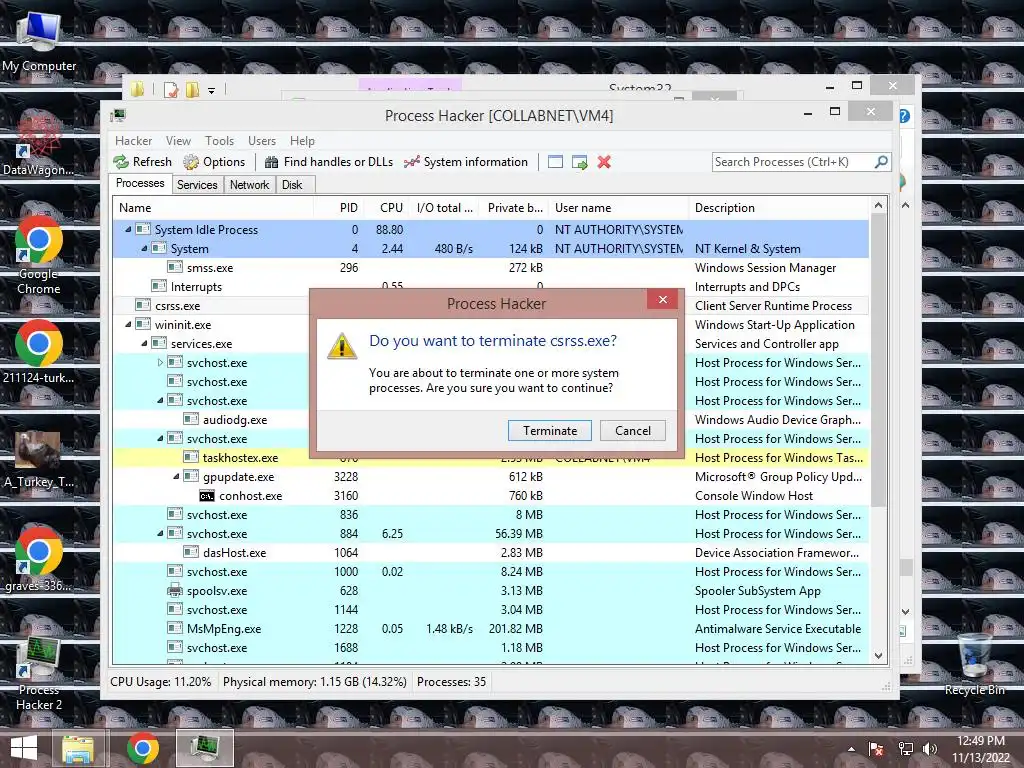The height and width of the screenshot is (768, 1024).
Task: Collapse svchost.exe parent of taskhostex.exe
Action: pyautogui.click(x=160, y=438)
